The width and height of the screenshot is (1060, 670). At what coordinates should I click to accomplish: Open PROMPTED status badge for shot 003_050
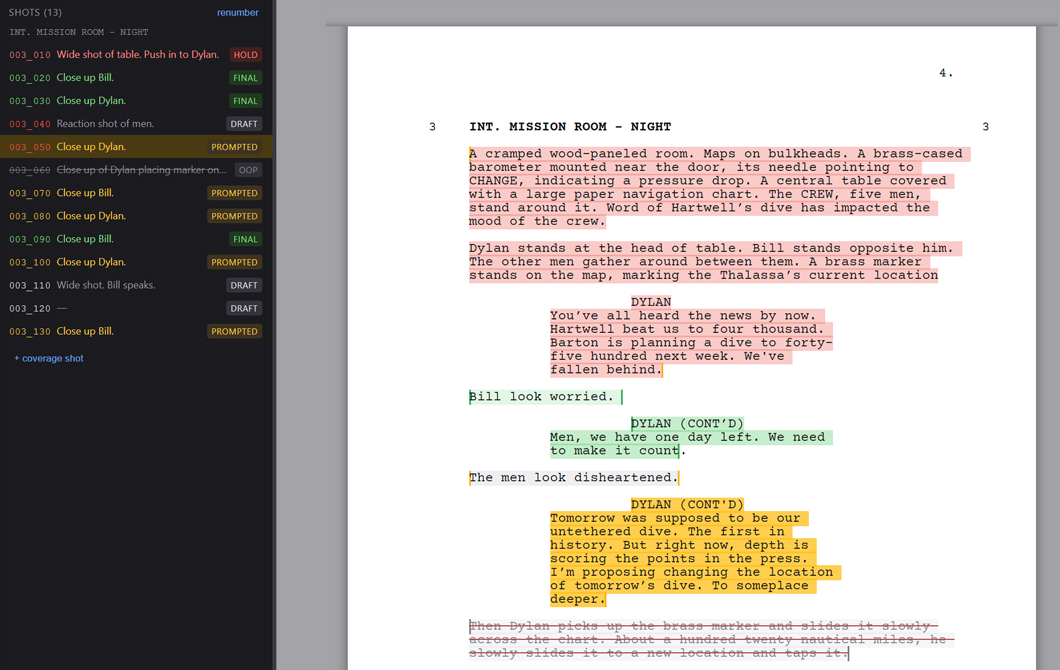pyautogui.click(x=235, y=147)
